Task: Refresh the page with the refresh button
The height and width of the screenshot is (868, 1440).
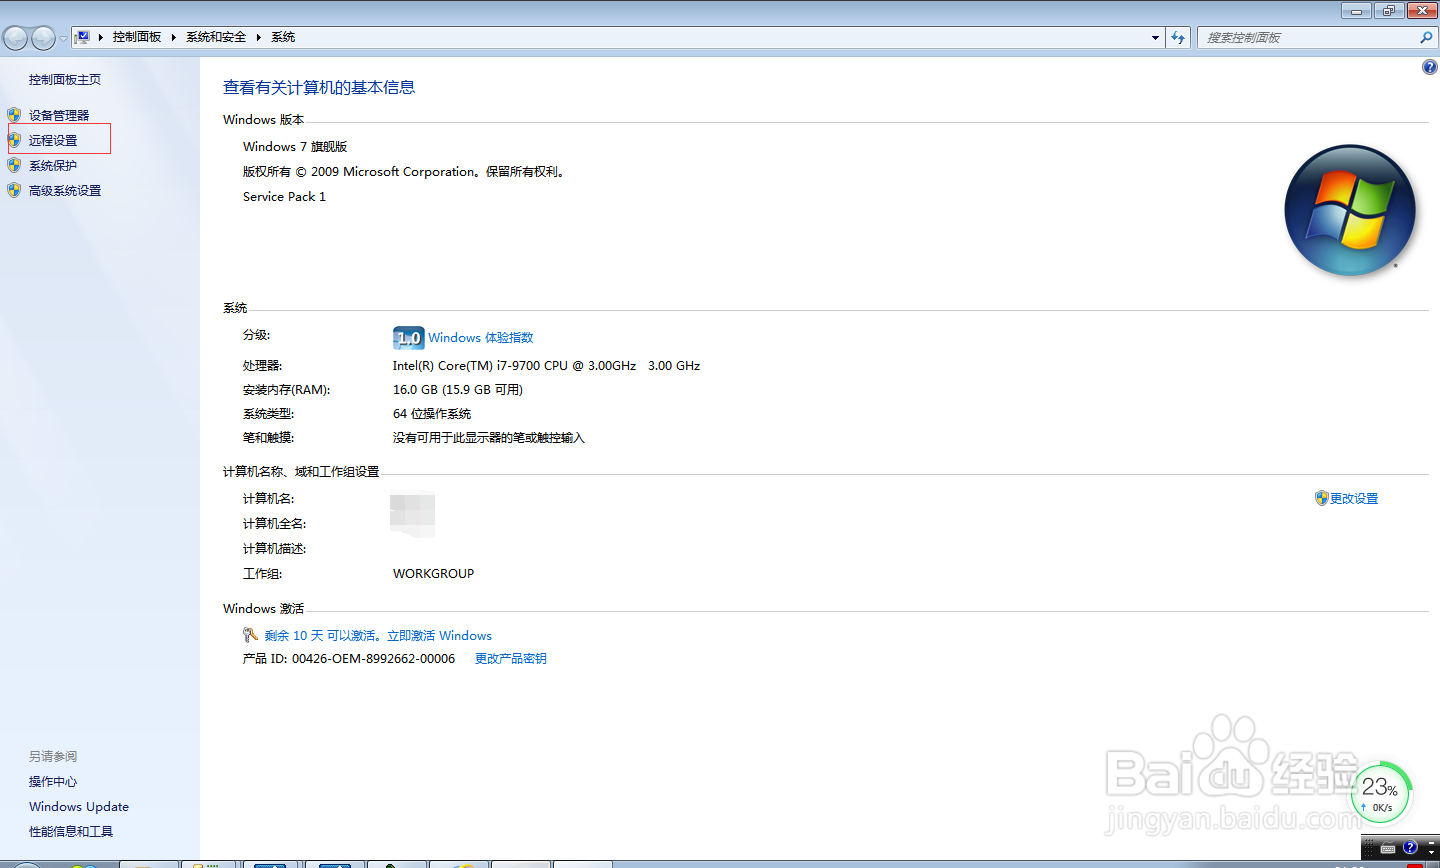Action: 1178,37
